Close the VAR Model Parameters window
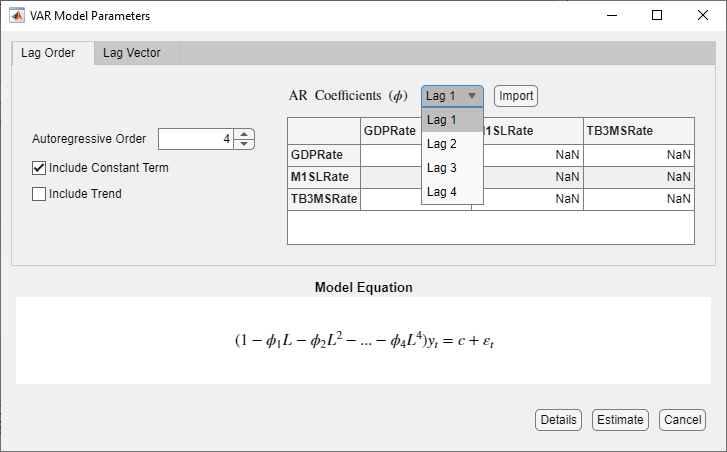The width and height of the screenshot is (727, 452). point(702,15)
